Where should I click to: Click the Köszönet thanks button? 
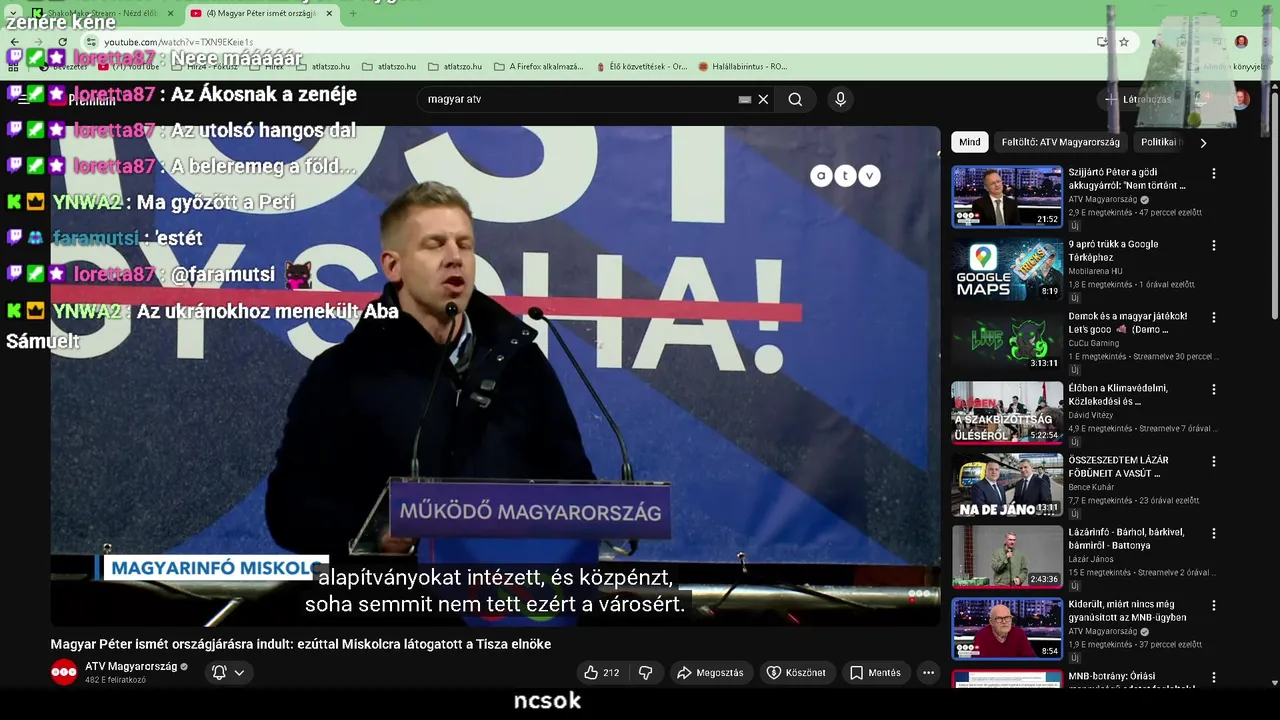[x=796, y=673]
